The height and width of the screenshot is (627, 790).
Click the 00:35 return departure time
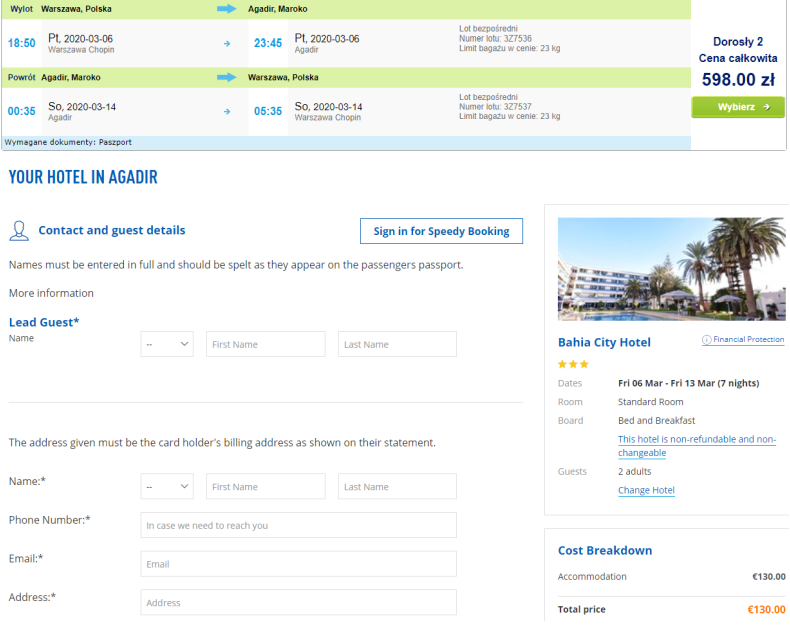(x=22, y=111)
